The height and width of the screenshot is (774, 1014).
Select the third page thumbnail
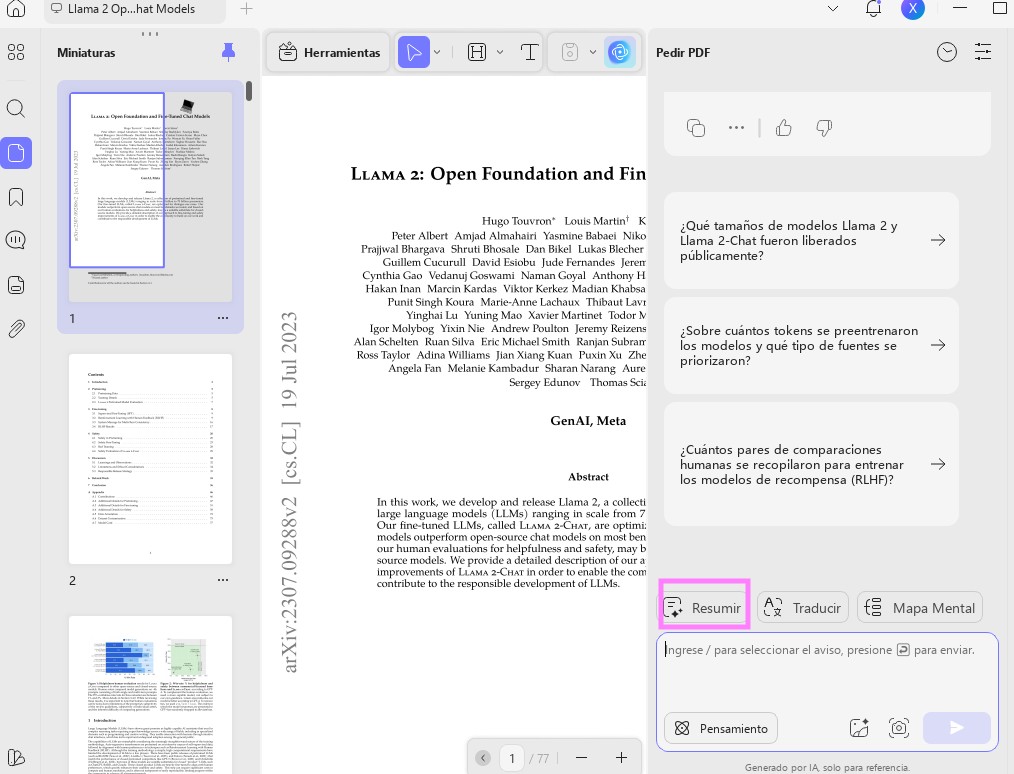tap(150, 694)
